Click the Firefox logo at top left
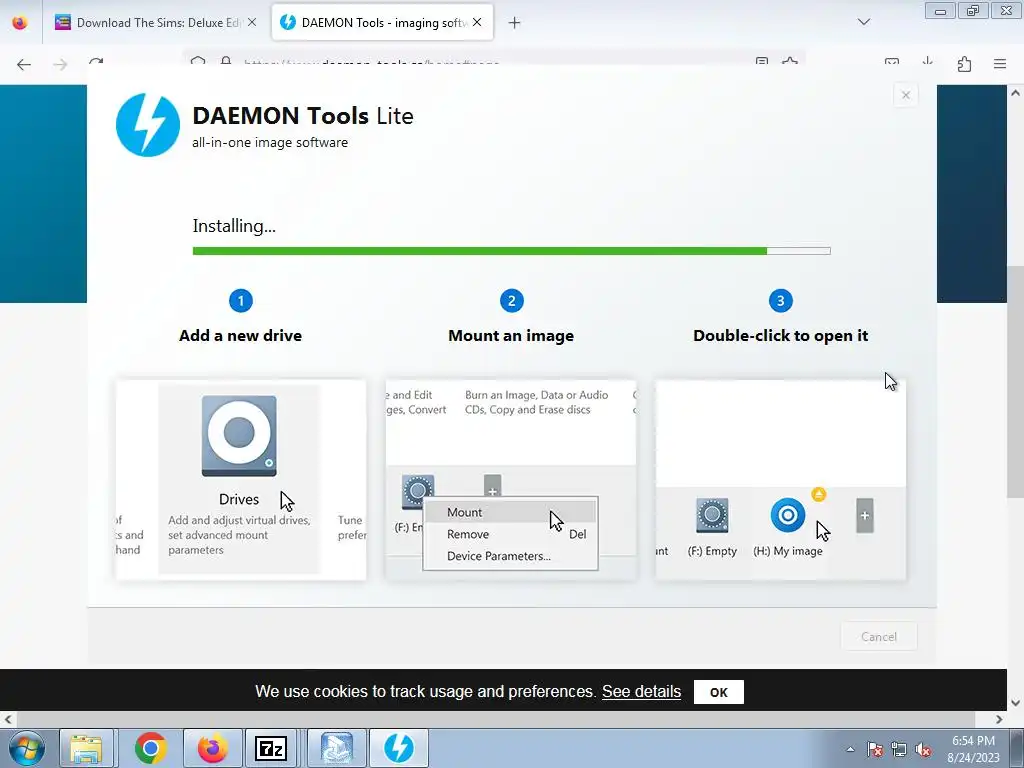Image resolution: width=1024 pixels, height=768 pixels. (x=20, y=22)
